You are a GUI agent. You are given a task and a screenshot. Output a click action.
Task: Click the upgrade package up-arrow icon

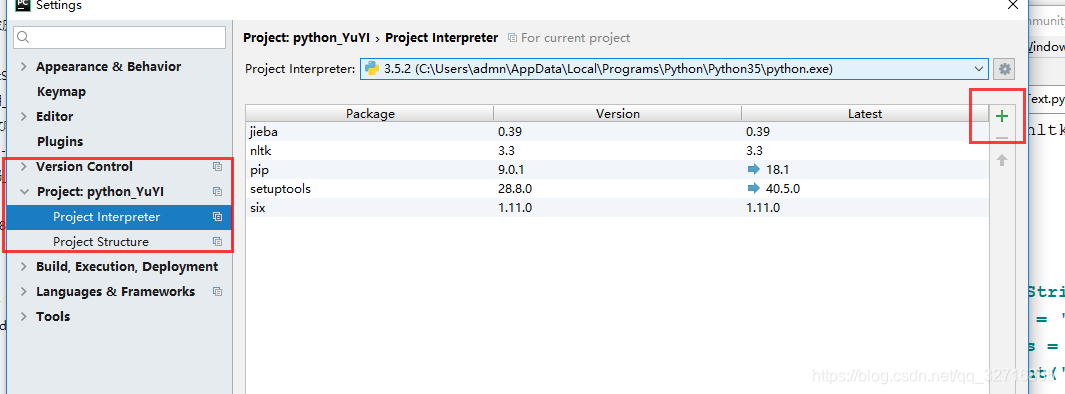tap(1001, 161)
